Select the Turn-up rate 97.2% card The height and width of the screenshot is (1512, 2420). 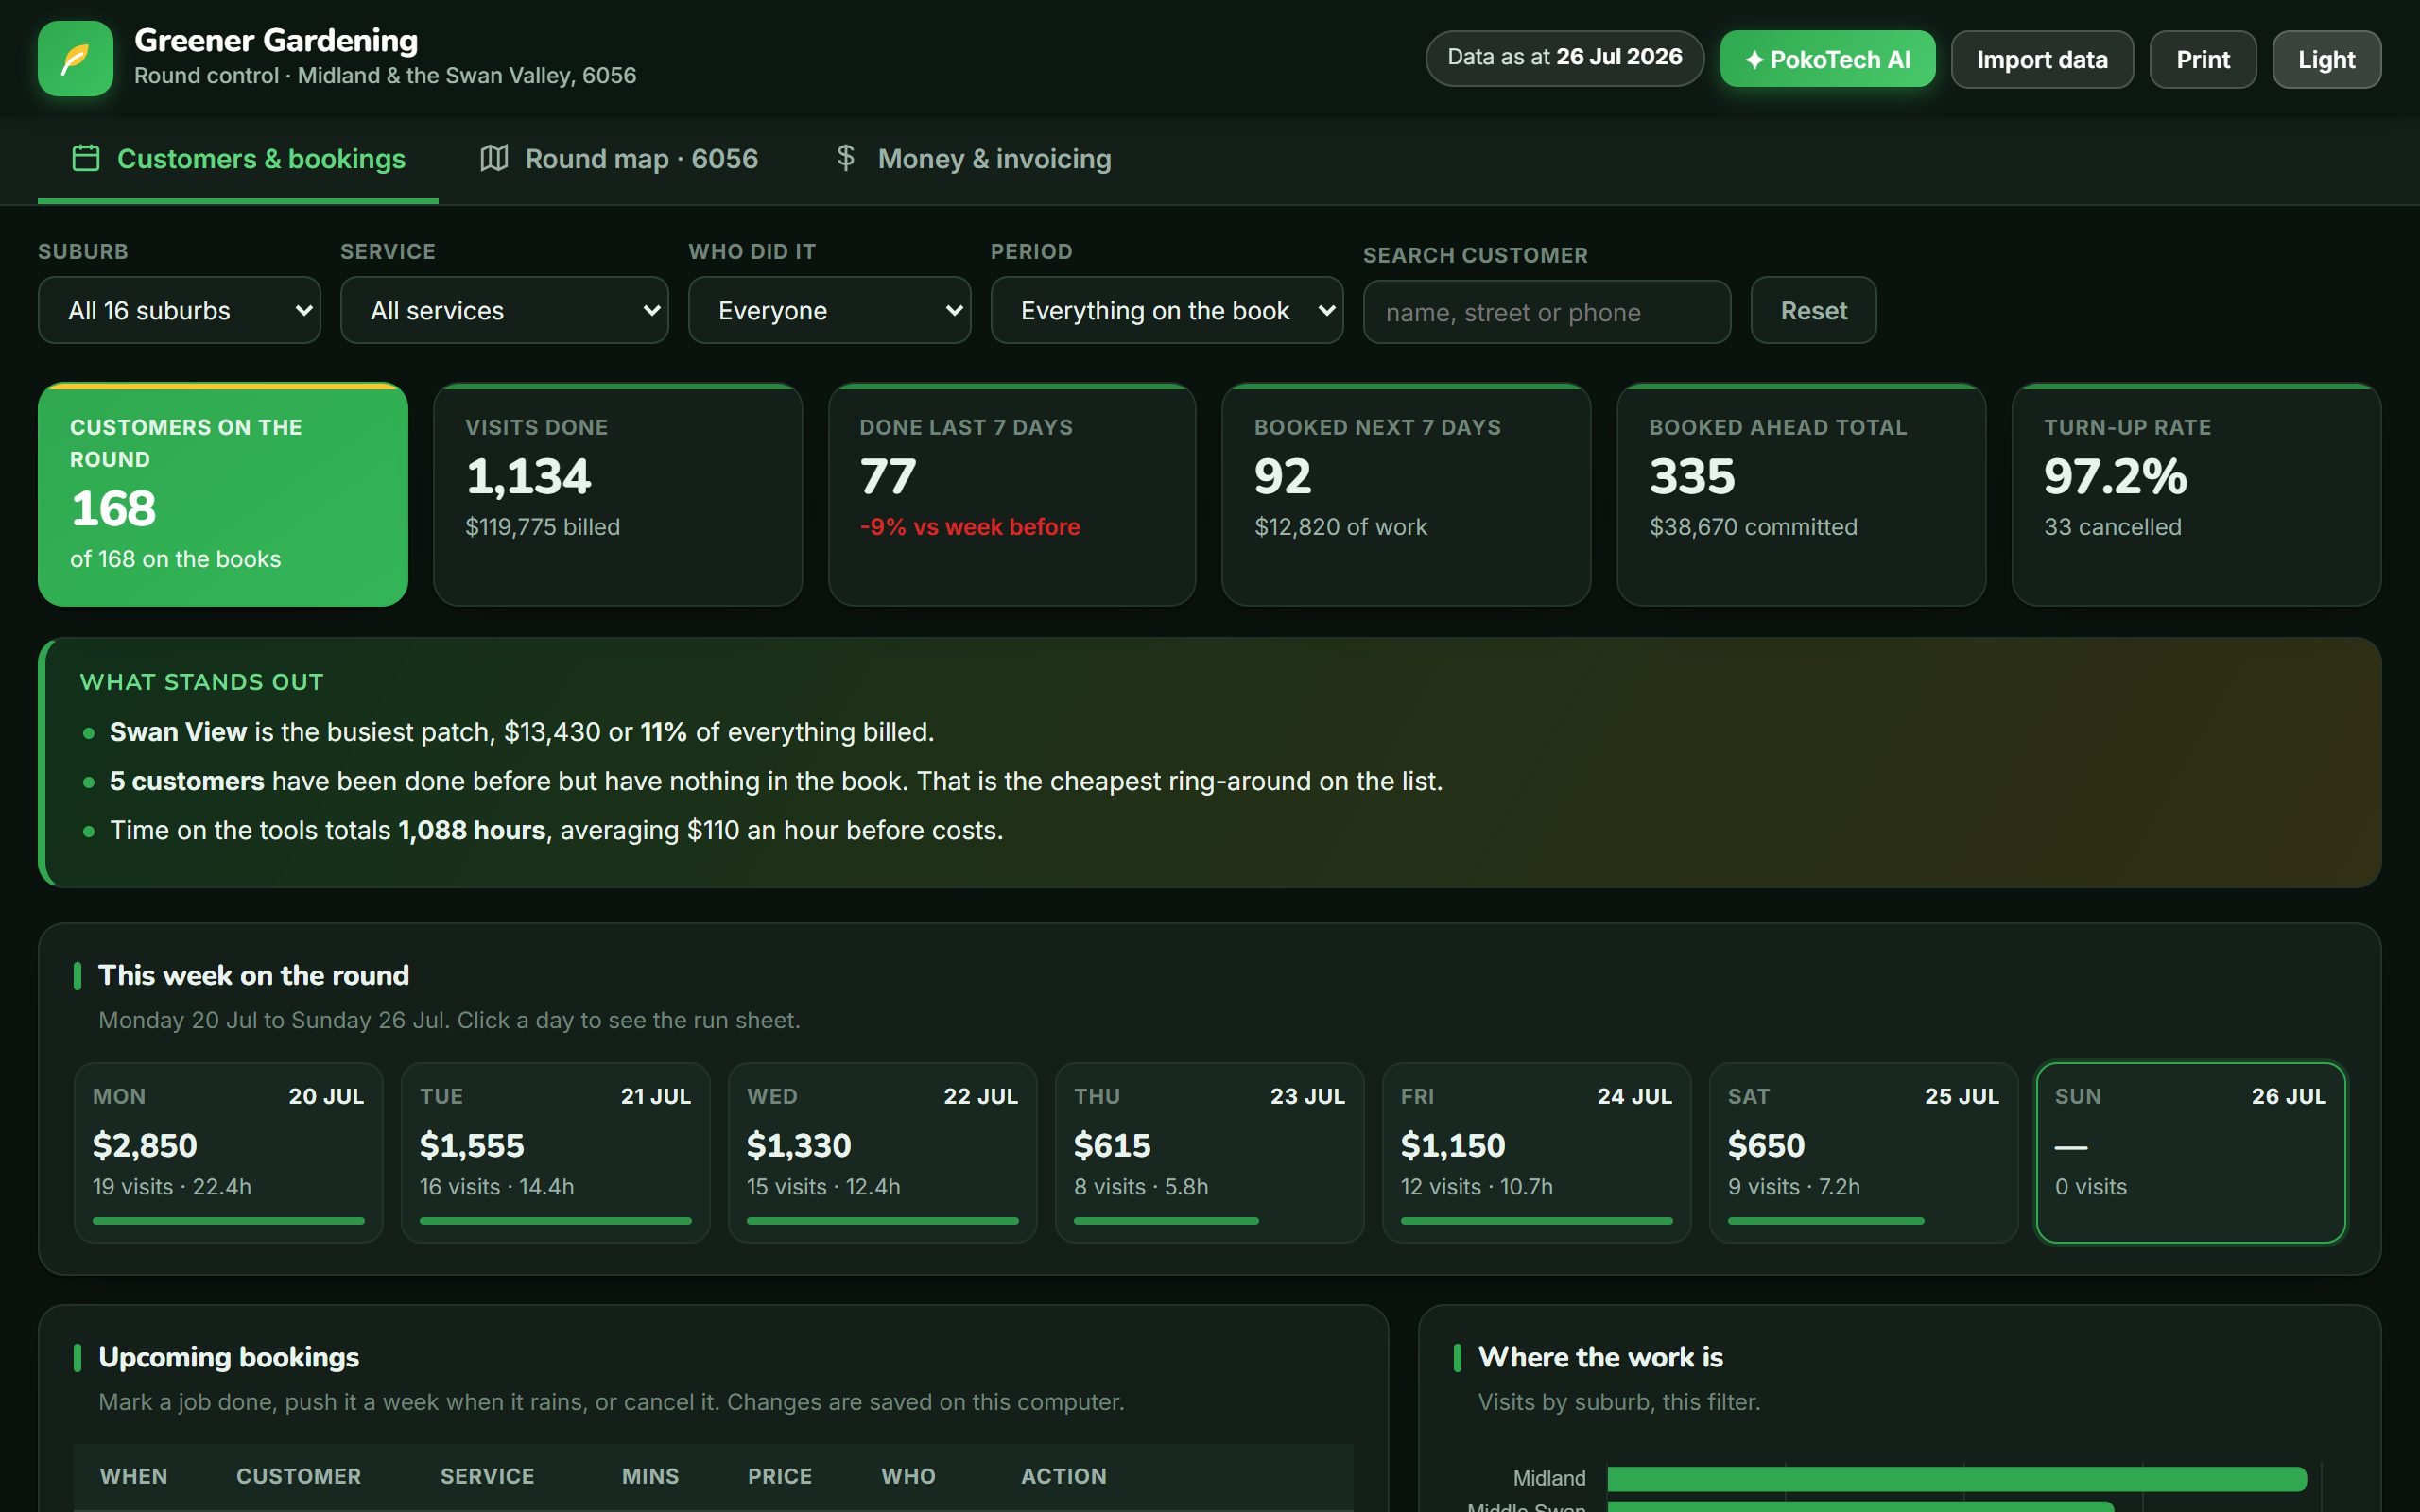[2196, 494]
